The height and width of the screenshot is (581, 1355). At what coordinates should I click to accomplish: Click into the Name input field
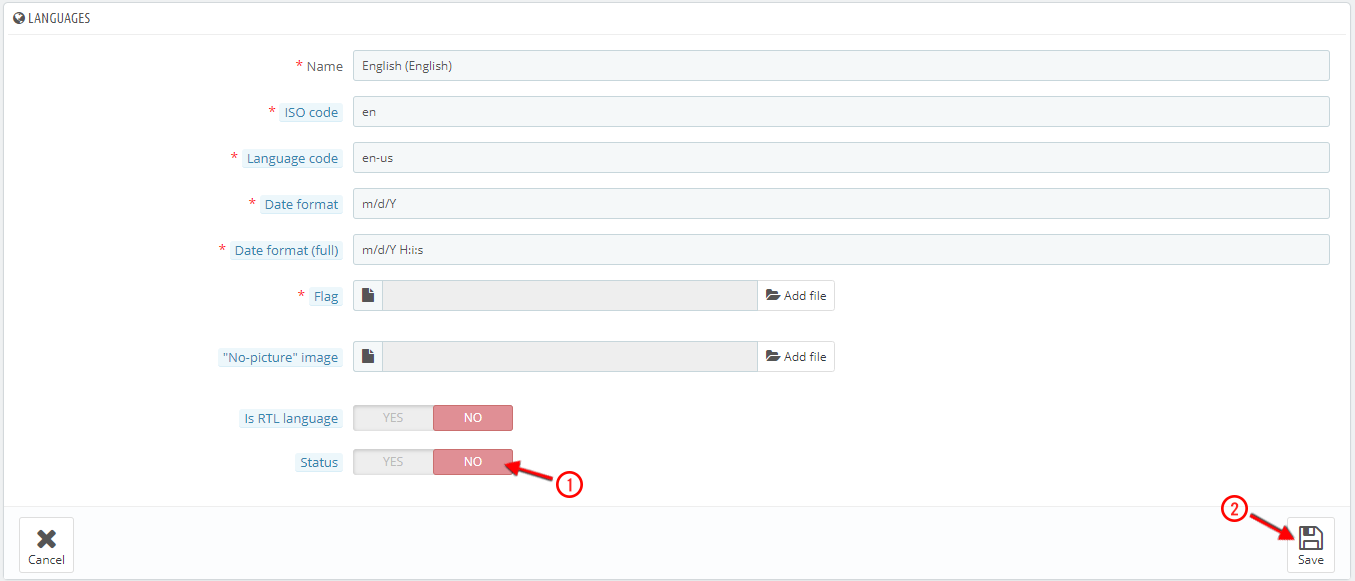click(841, 66)
